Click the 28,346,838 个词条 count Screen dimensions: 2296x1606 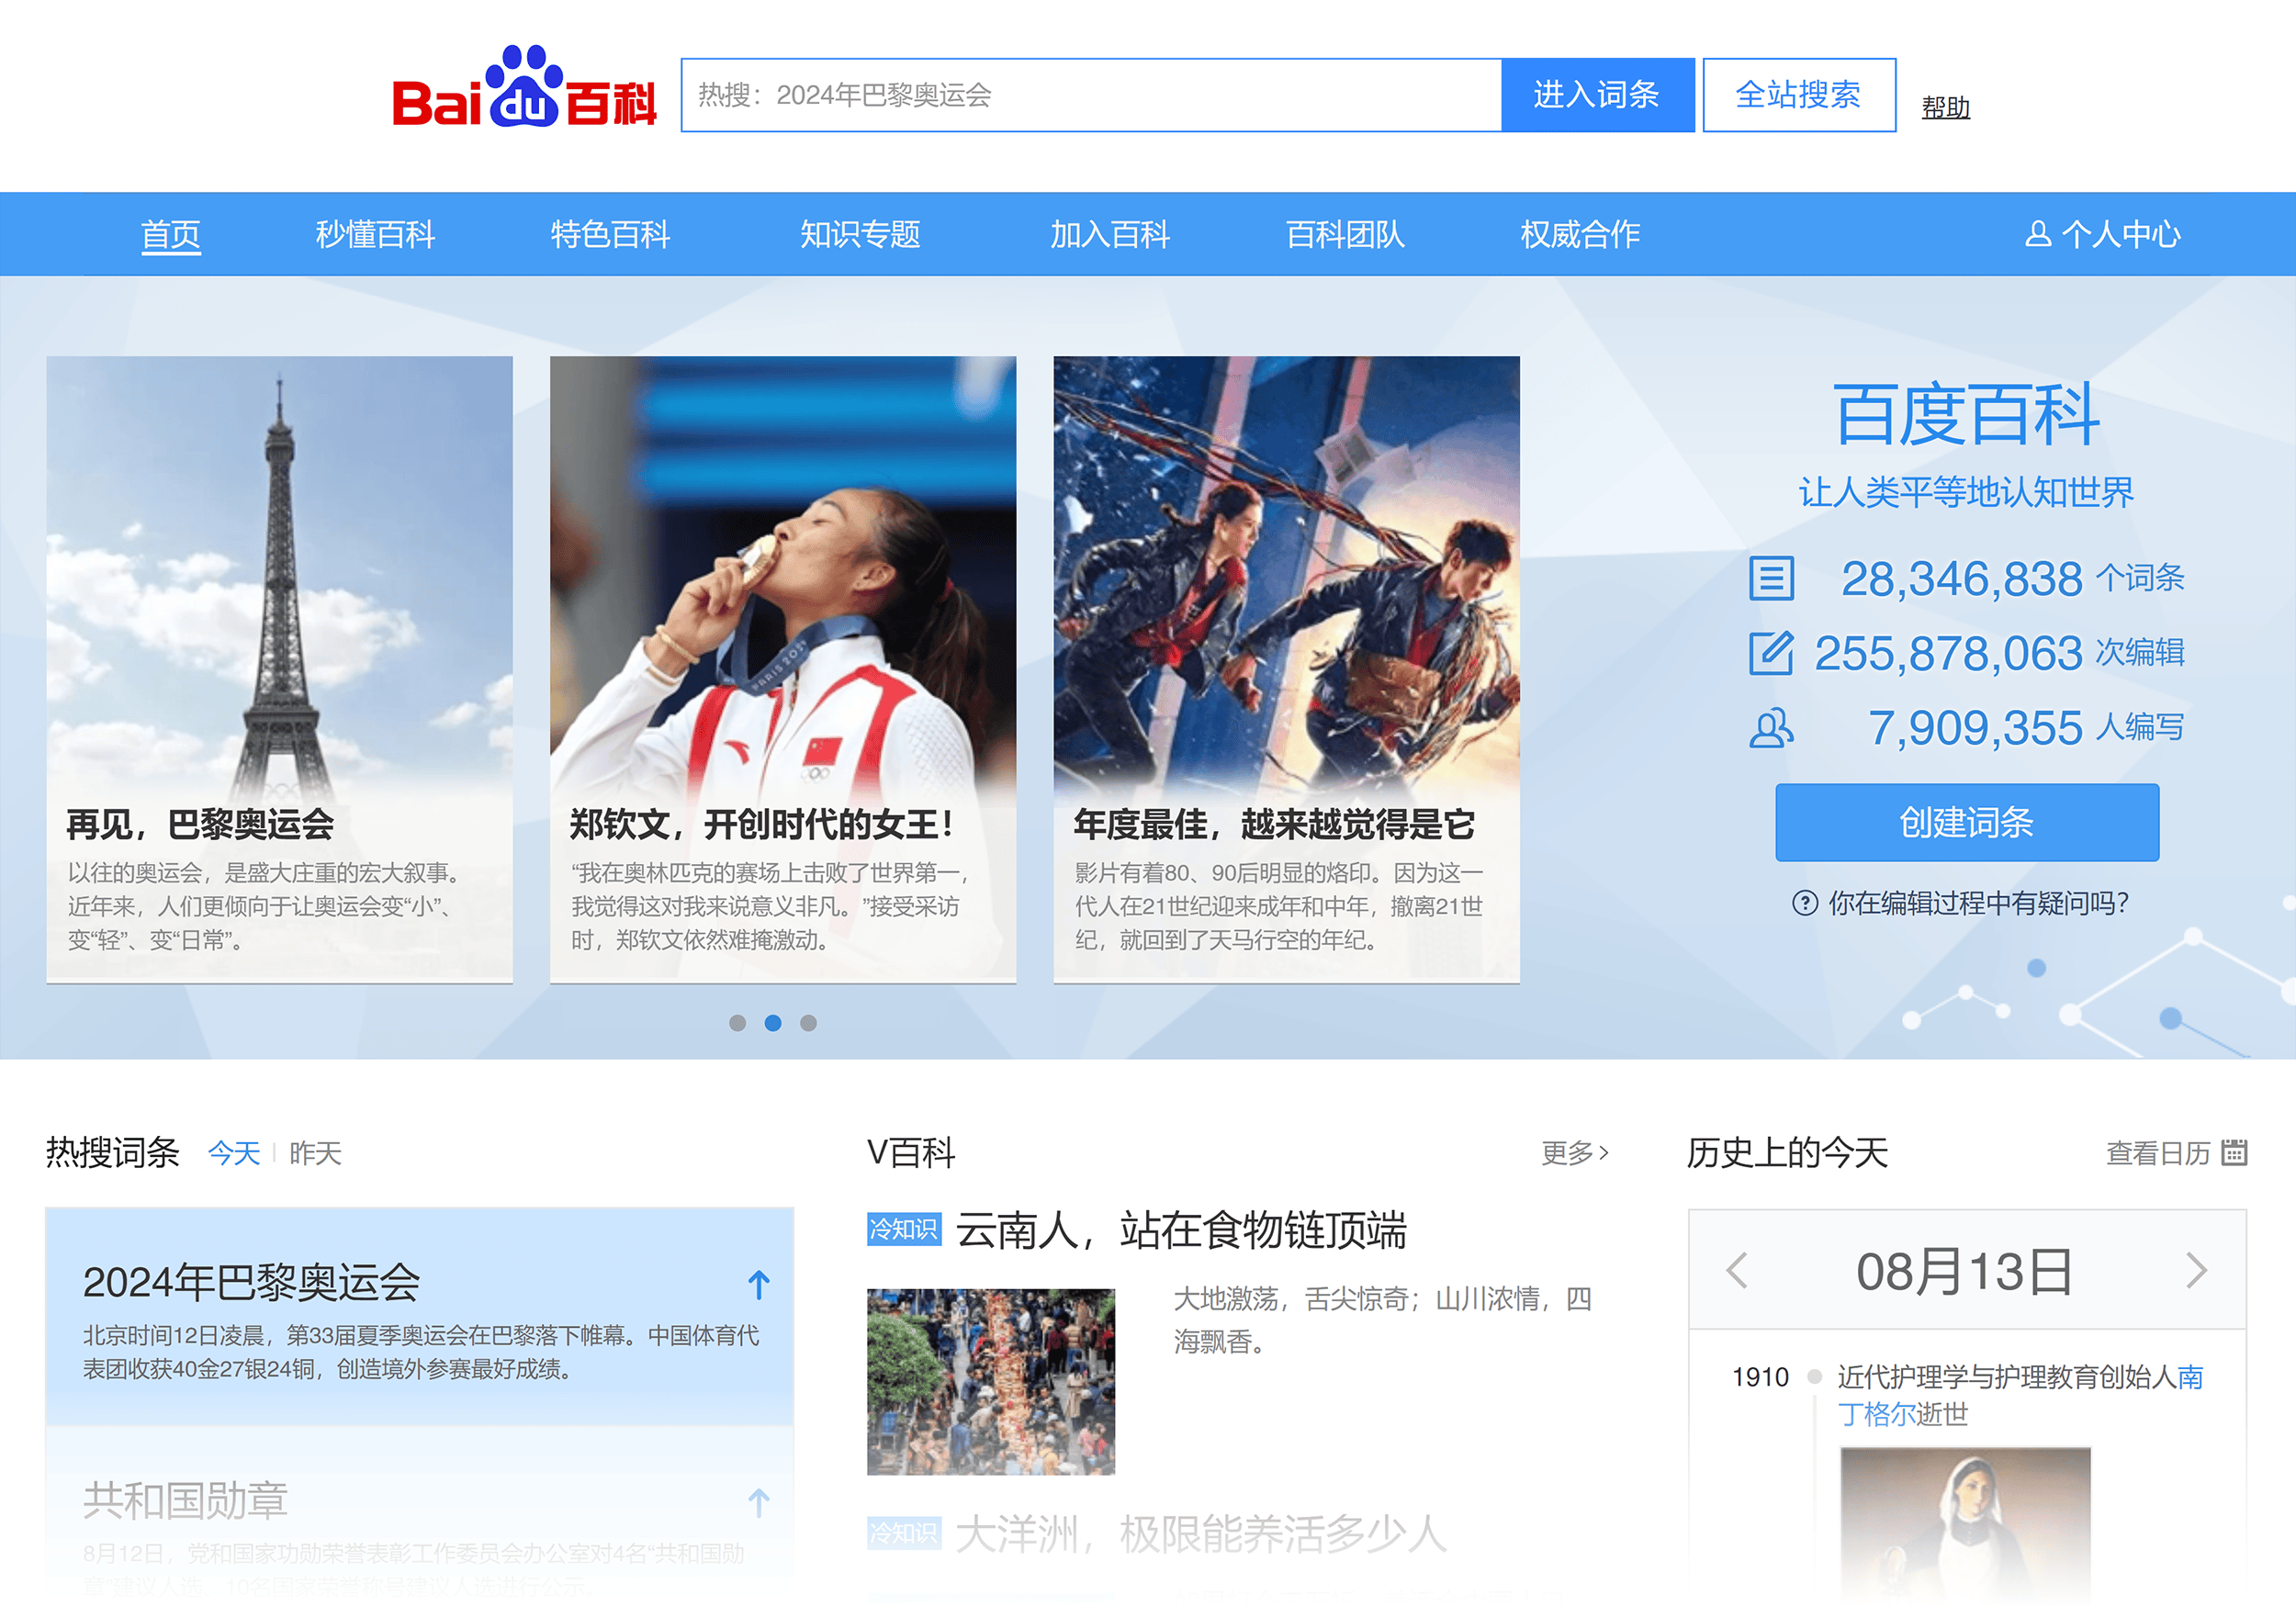[2012, 578]
